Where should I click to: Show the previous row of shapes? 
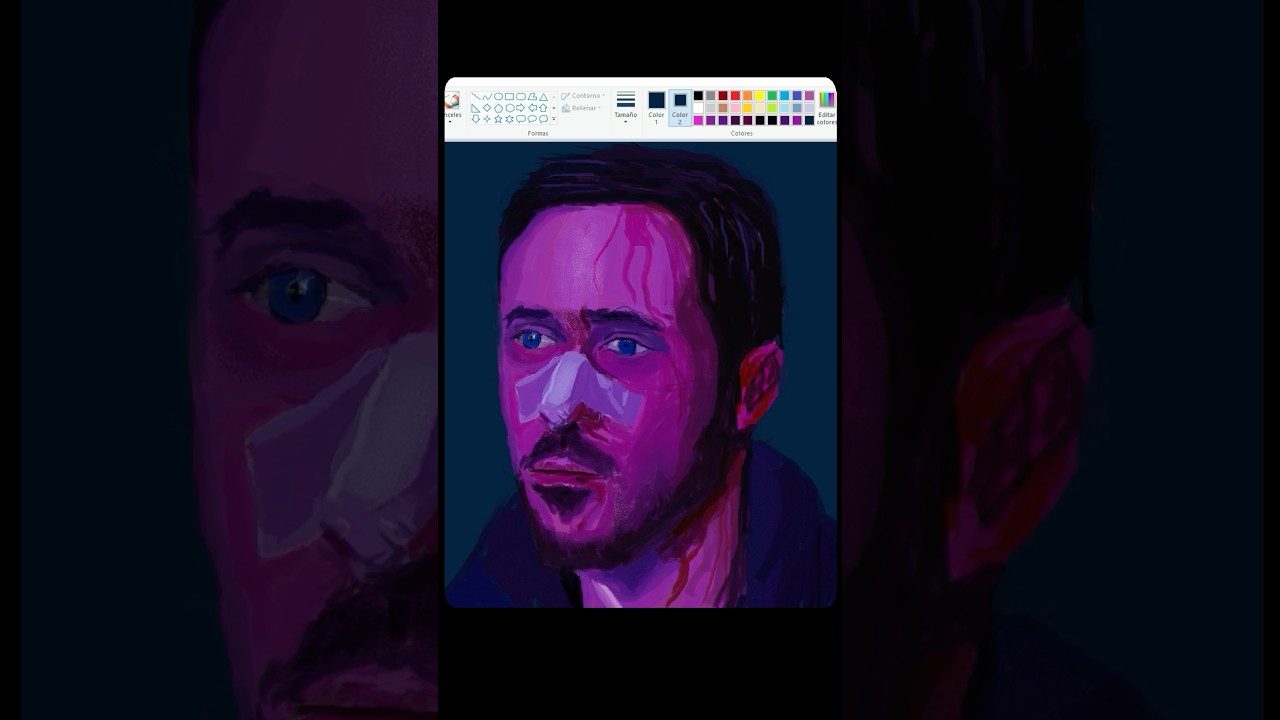pyautogui.click(x=554, y=97)
